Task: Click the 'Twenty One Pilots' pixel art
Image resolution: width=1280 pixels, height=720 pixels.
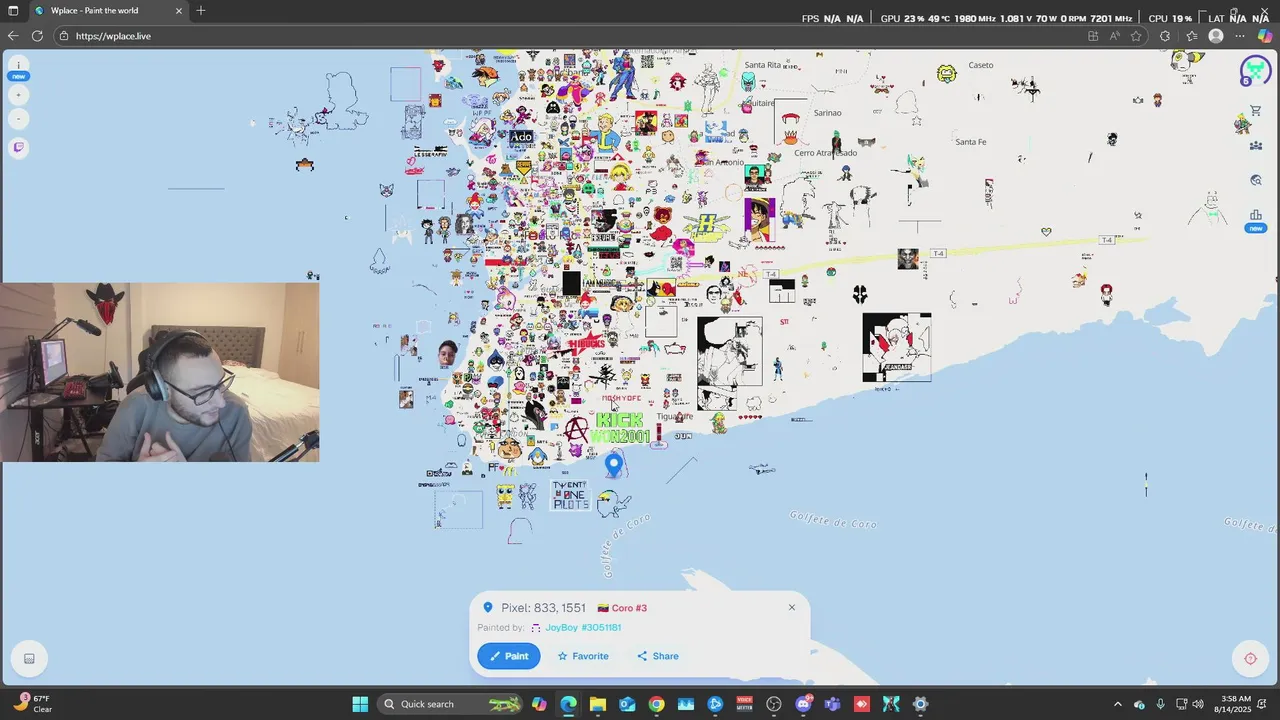Action: tap(571, 495)
